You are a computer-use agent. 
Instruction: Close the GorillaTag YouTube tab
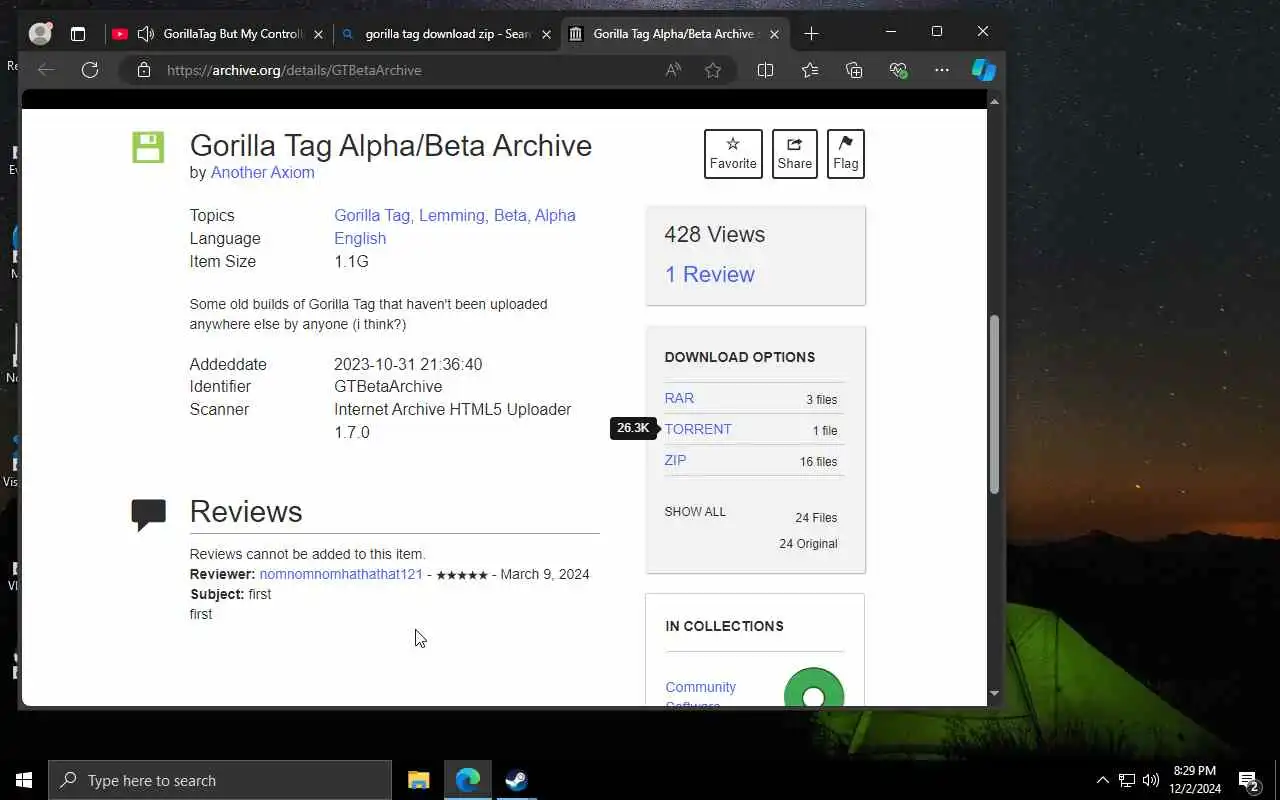[318, 34]
